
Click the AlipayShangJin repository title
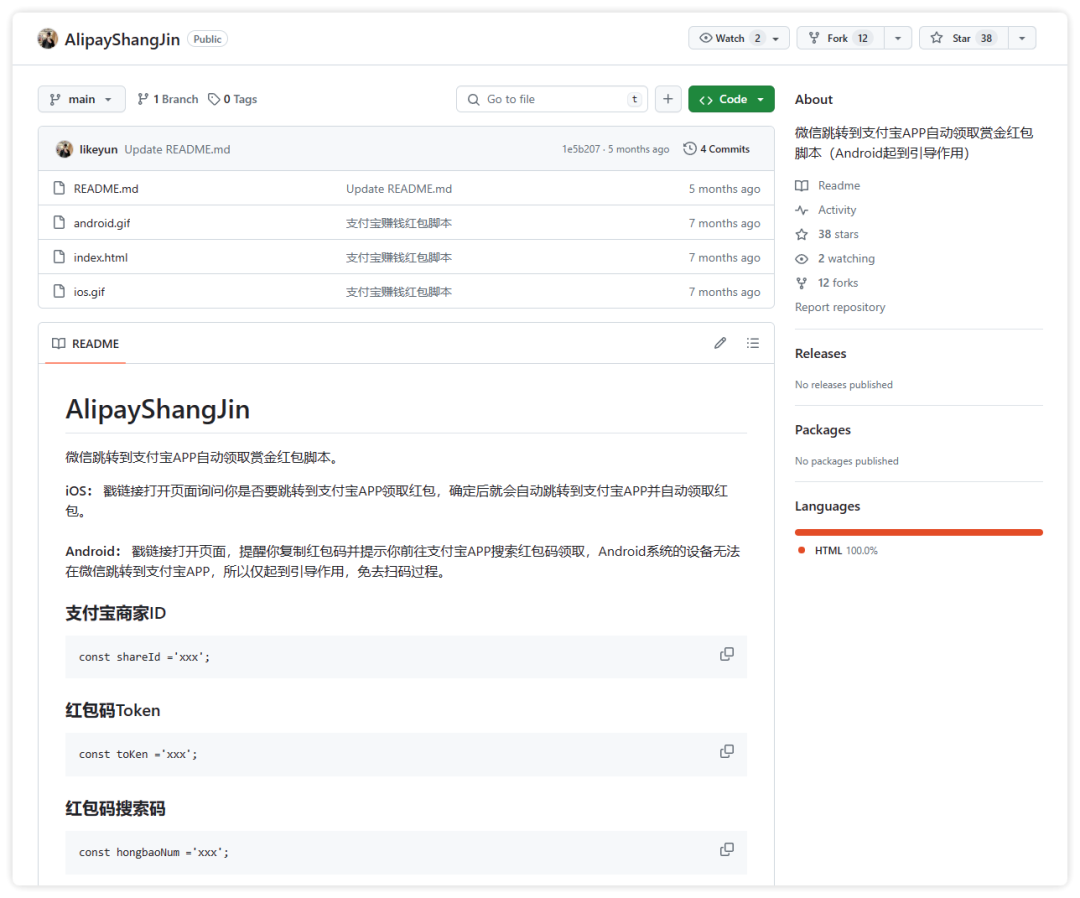click(x=122, y=39)
